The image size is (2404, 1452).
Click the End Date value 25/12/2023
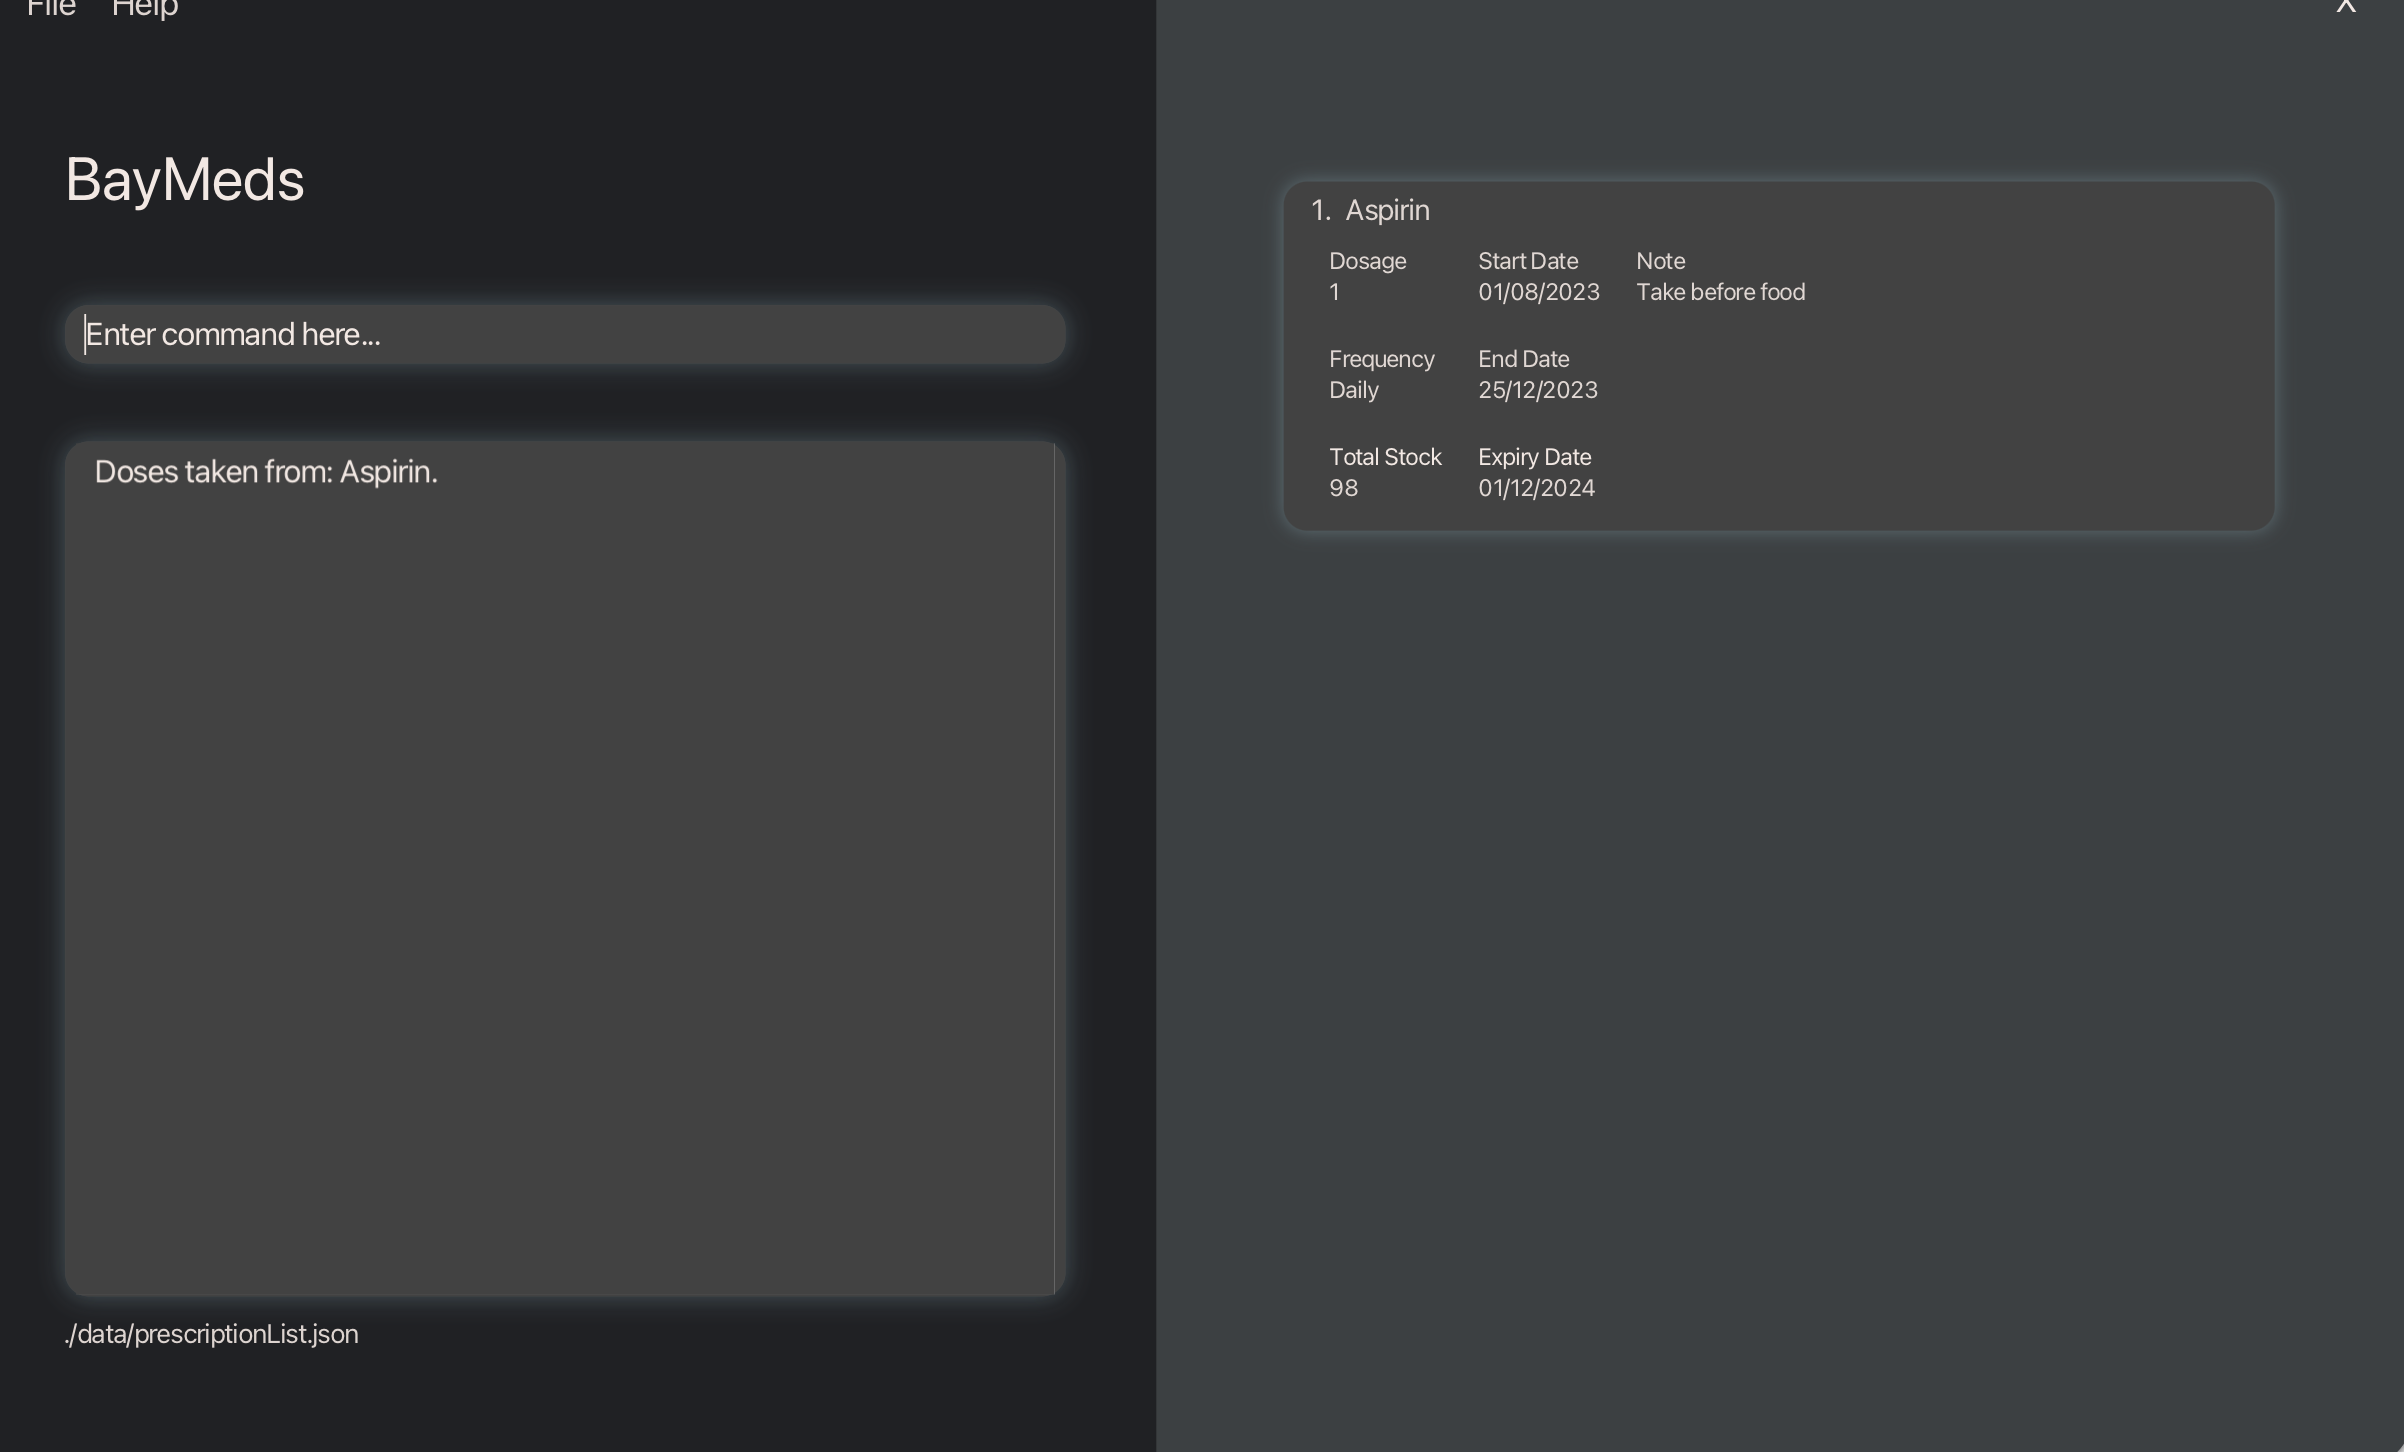pyautogui.click(x=1537, y=390)
